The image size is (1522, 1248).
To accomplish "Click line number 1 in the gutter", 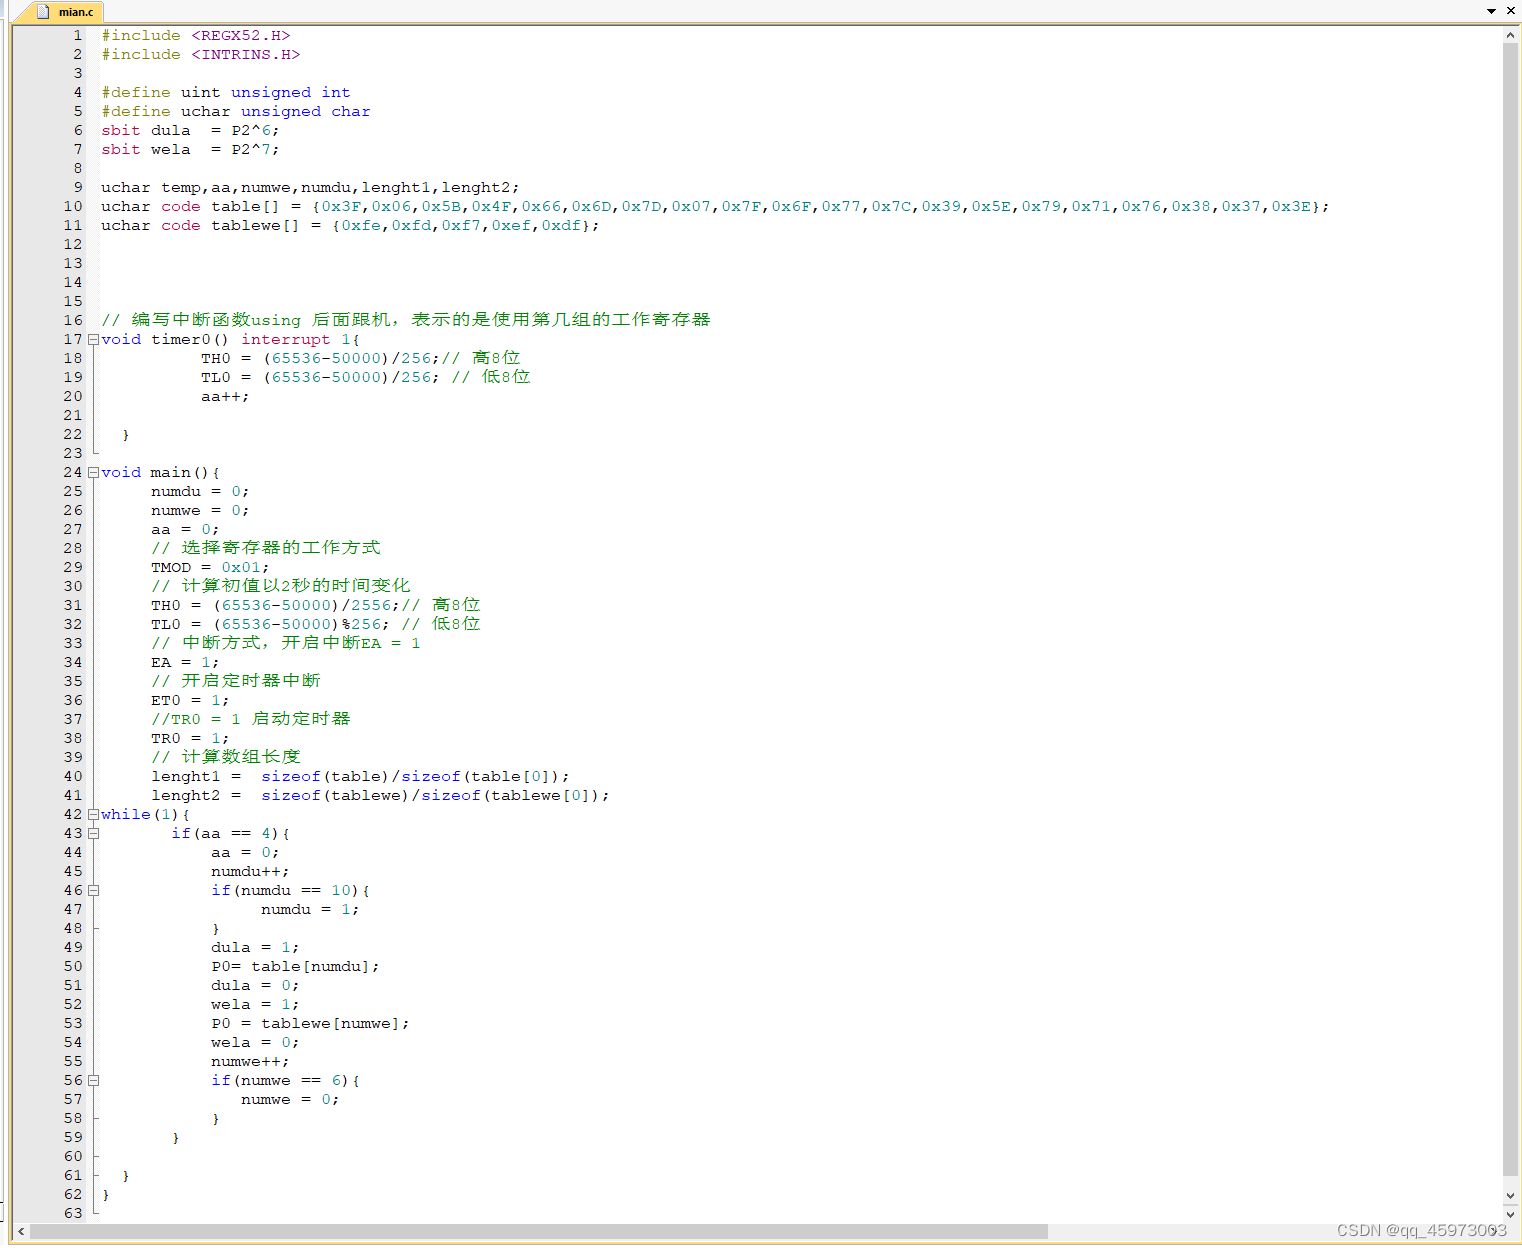I will coord(77,35).
